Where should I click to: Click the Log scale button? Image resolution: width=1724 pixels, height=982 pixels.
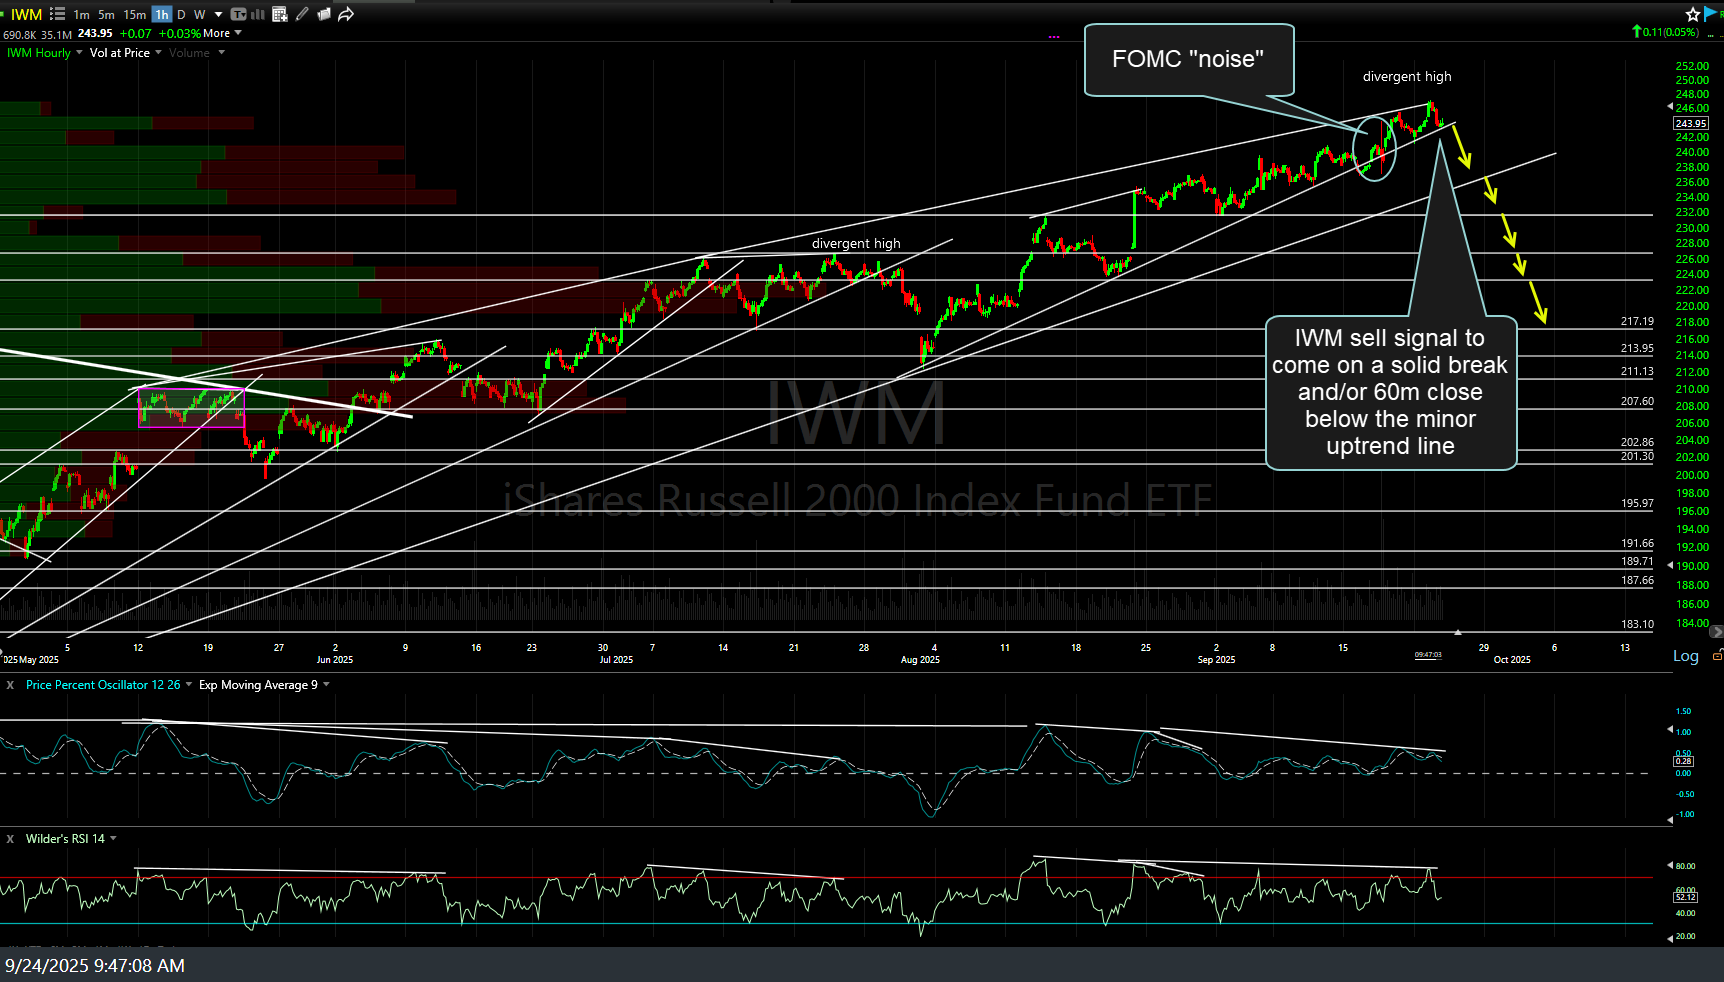coord(1685,656)
